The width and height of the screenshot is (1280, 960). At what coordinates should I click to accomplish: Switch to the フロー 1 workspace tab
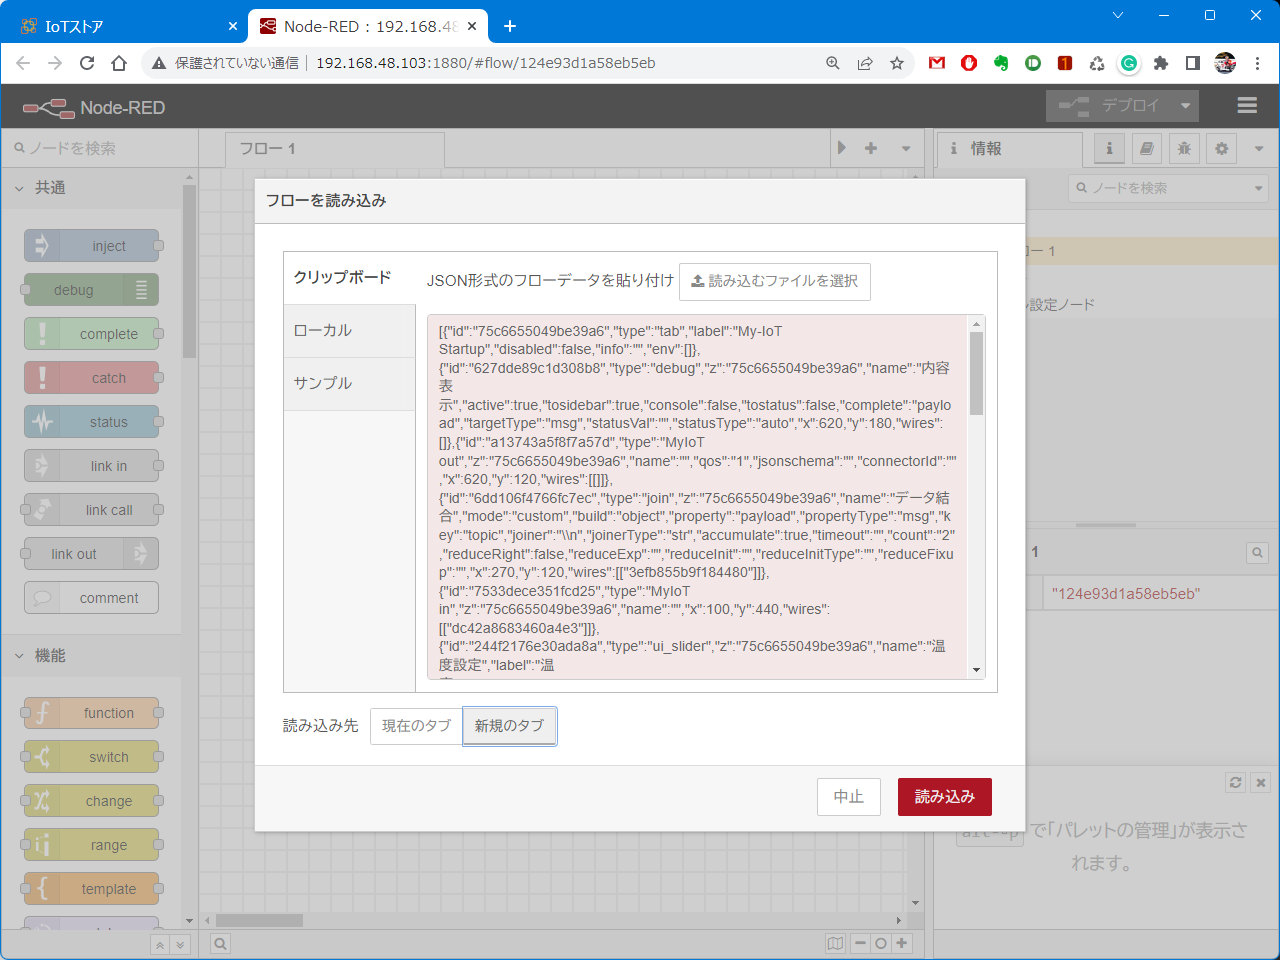point(334,148)
